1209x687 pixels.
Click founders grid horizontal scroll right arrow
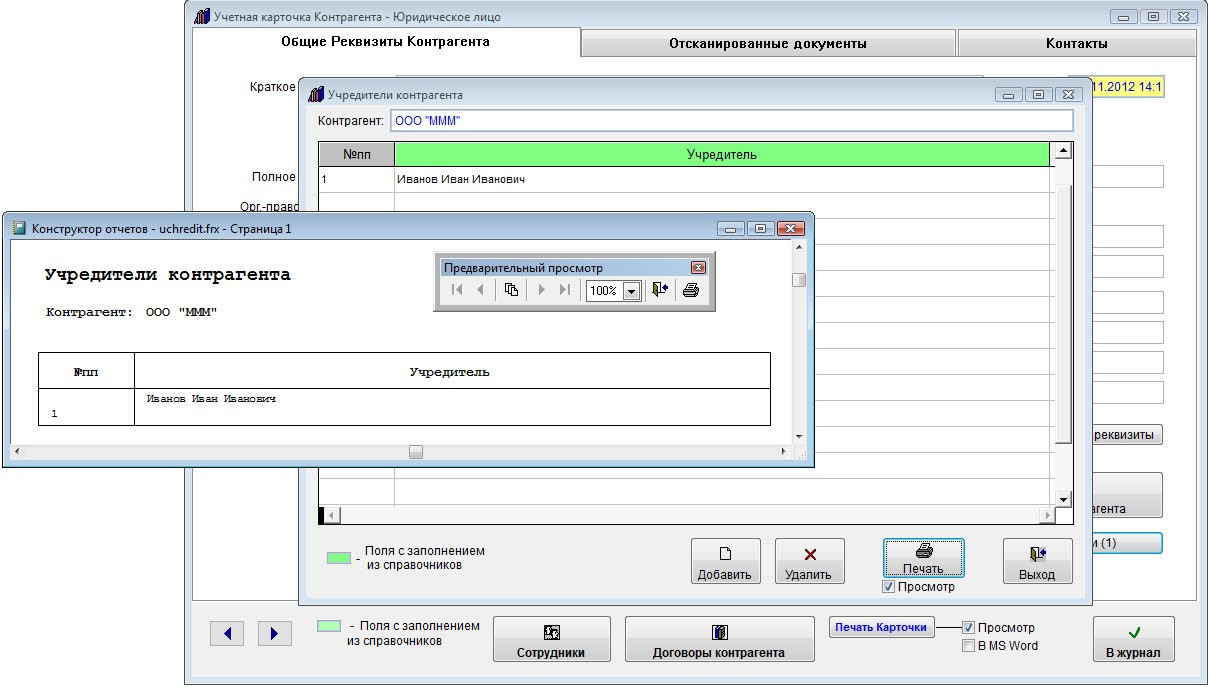(x=1045, y=516)
